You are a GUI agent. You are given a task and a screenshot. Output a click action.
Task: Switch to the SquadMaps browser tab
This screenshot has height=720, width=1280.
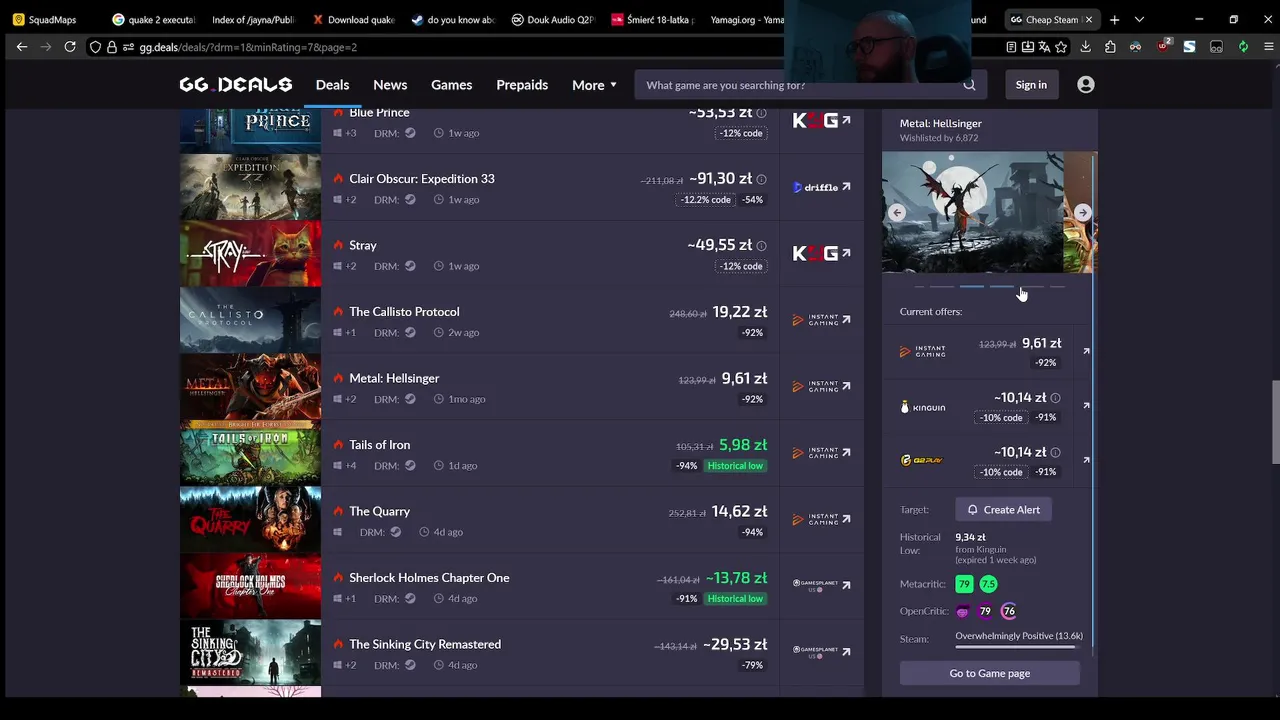coord(50,19)
